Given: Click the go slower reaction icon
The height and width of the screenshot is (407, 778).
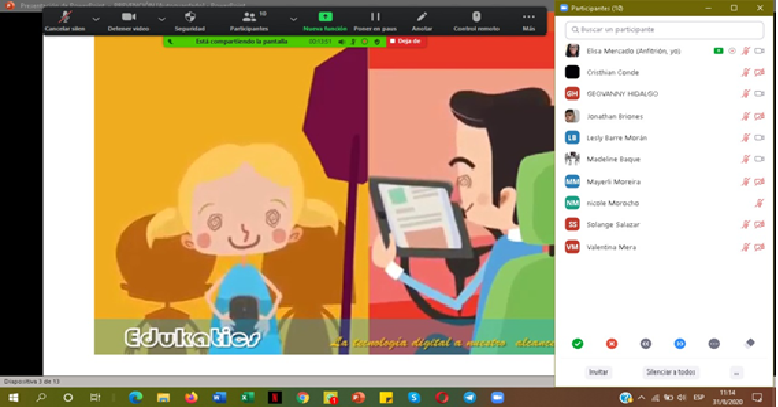Looking at the screenshot, I should (x=646, y=343).
